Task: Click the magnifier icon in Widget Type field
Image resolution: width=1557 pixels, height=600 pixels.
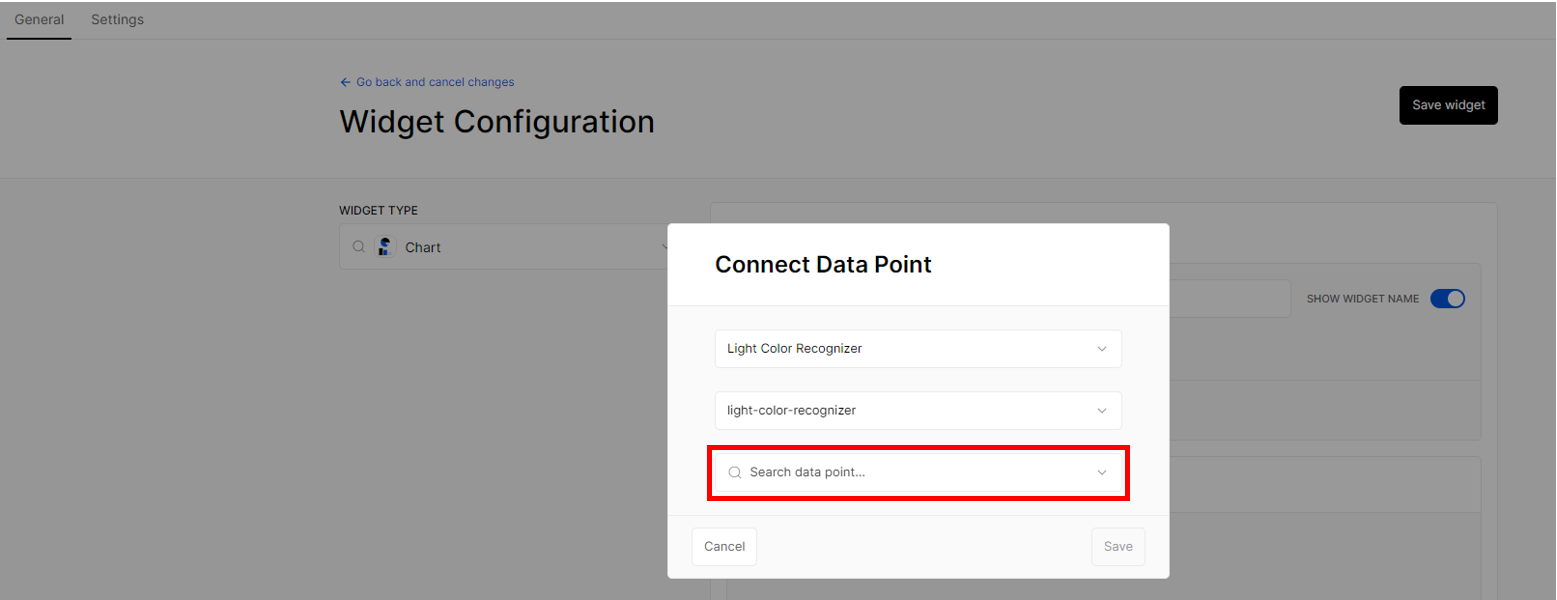Action: (x=358, y=247)
